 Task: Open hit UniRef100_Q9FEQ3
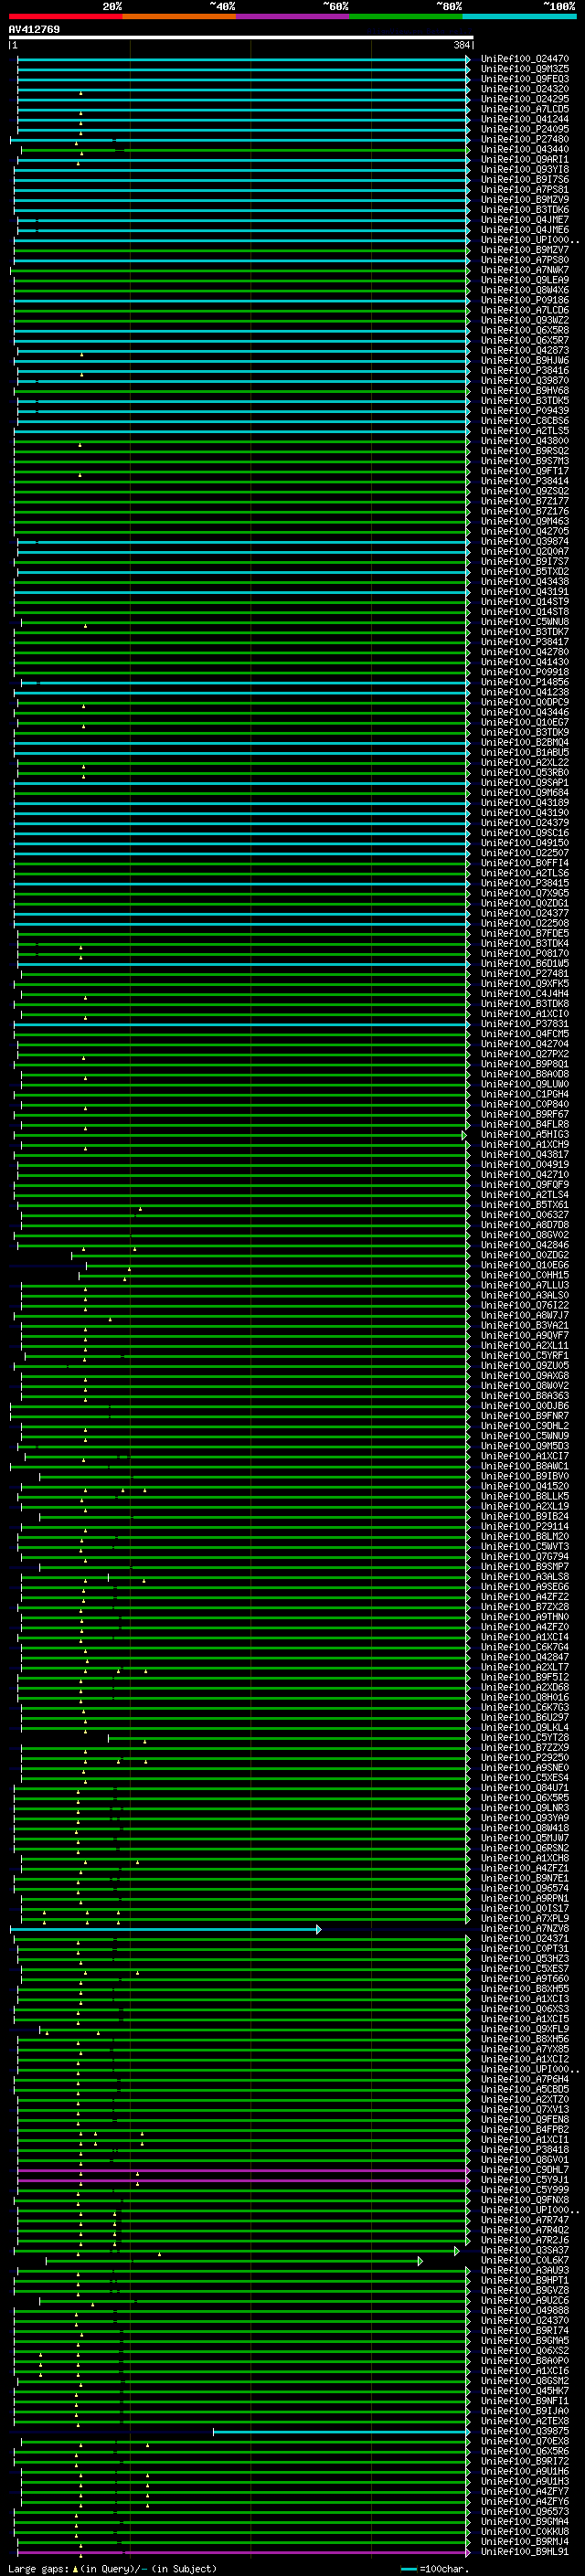tap(525, 79)
